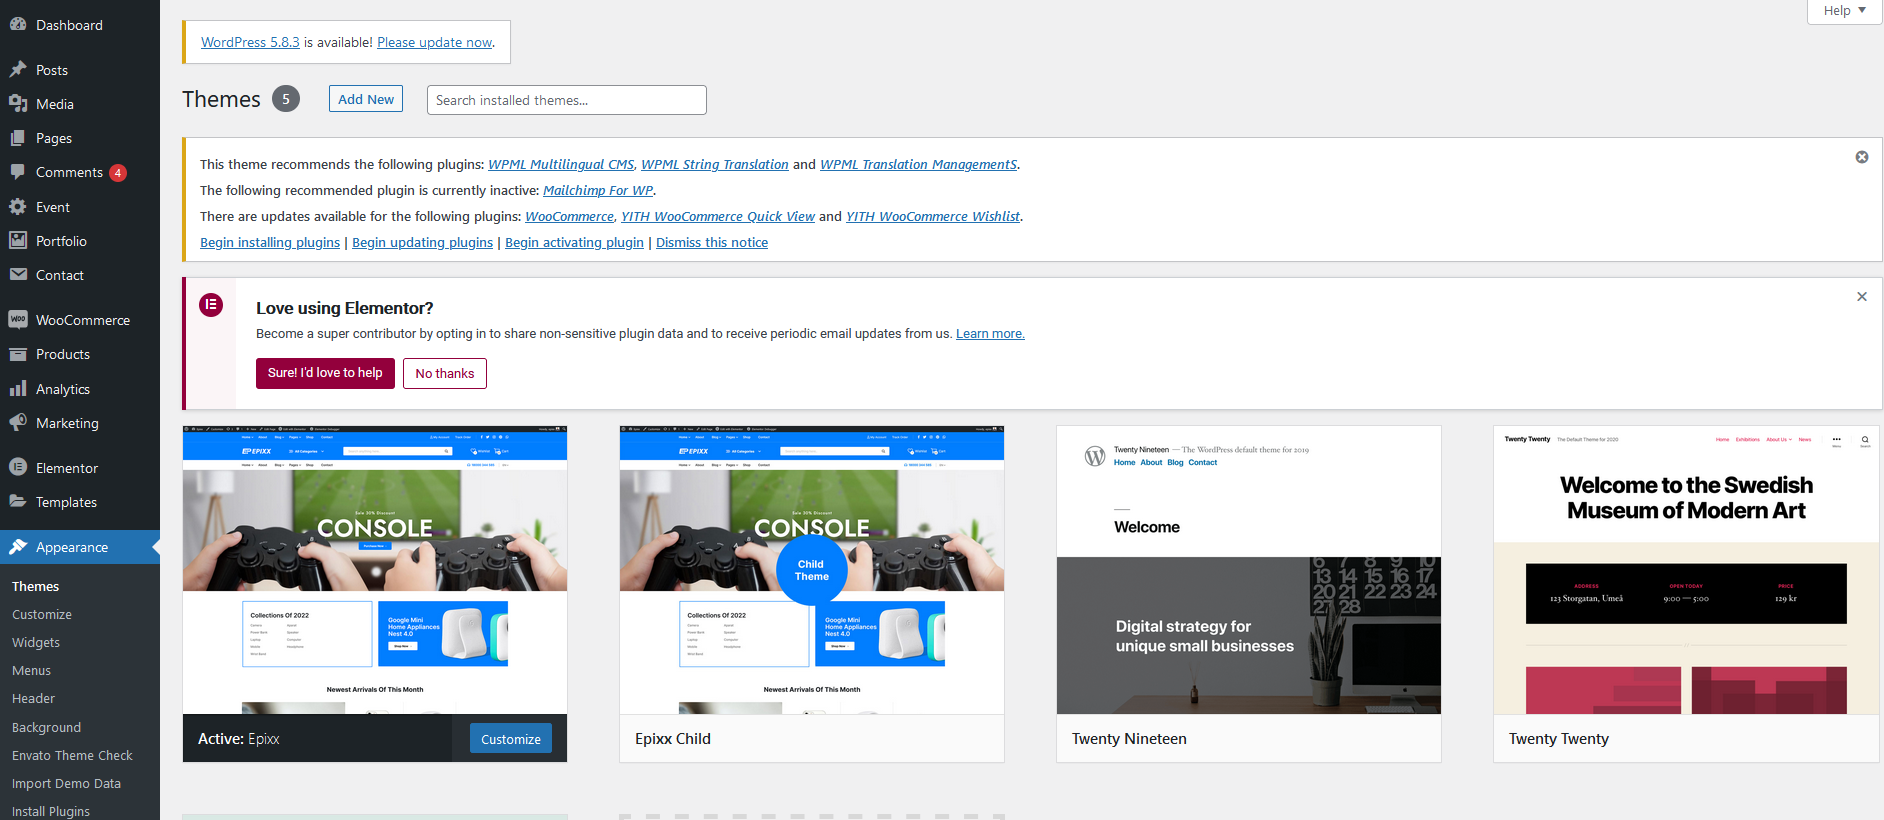The image size is (1884, 820).
Task: Open YITH WooCommerce Quick View link
Action: (718, 216)
